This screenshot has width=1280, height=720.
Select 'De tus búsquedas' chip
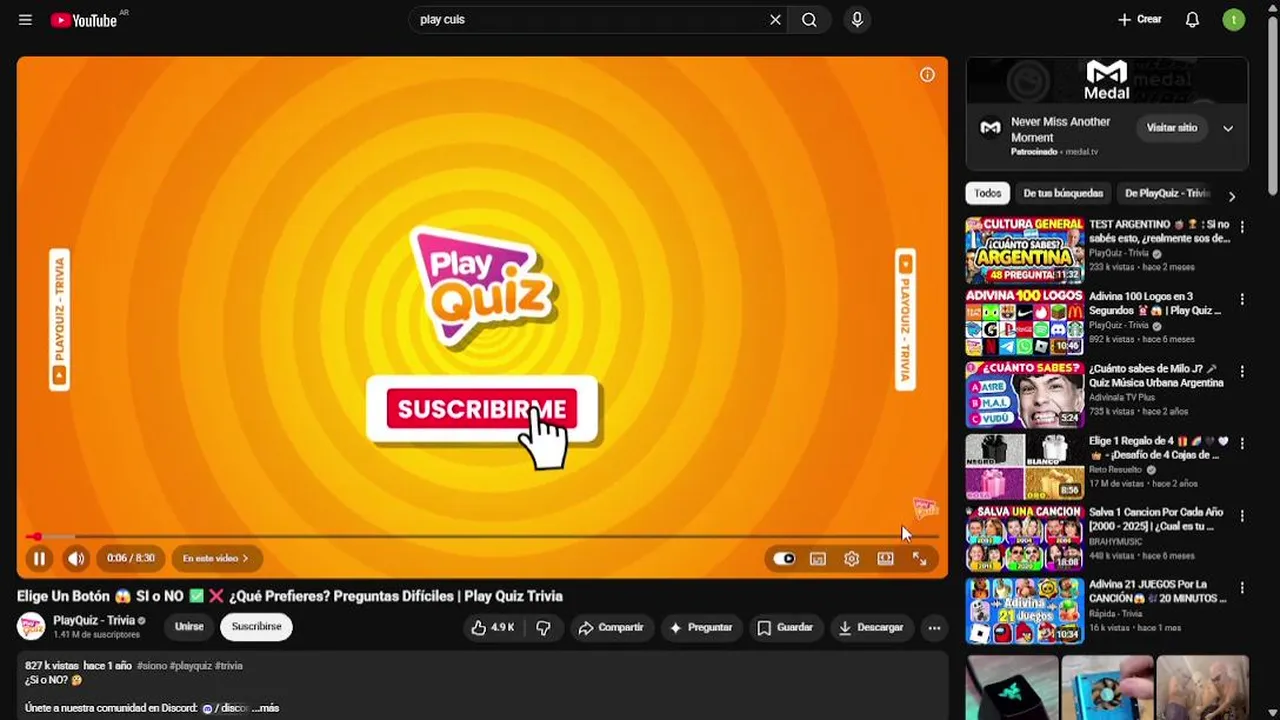pos(1063,194)
